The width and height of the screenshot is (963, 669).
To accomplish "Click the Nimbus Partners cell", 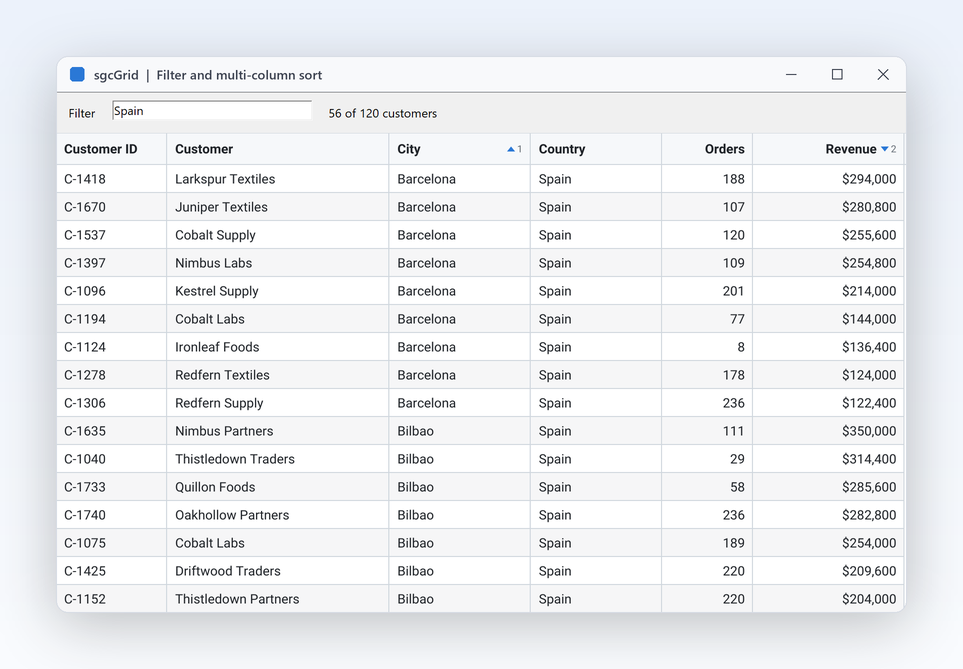I will click(278, 431).
